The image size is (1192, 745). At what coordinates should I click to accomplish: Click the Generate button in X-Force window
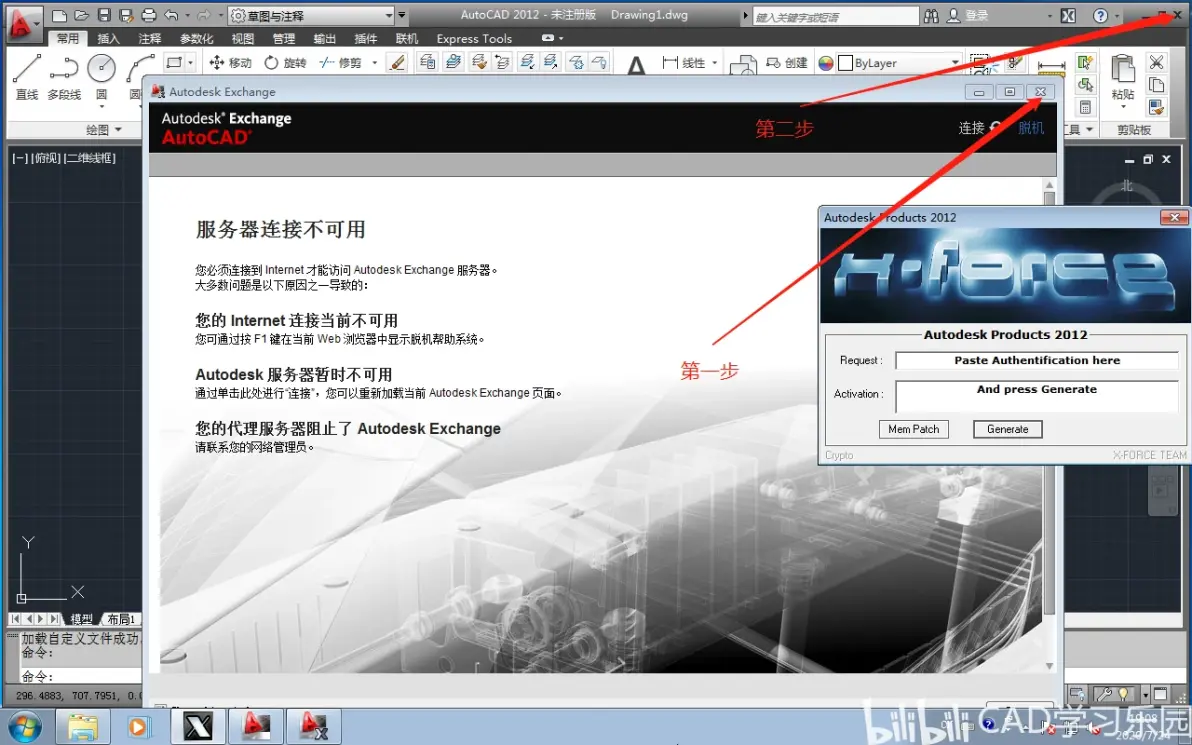(x=1007, y=430)
